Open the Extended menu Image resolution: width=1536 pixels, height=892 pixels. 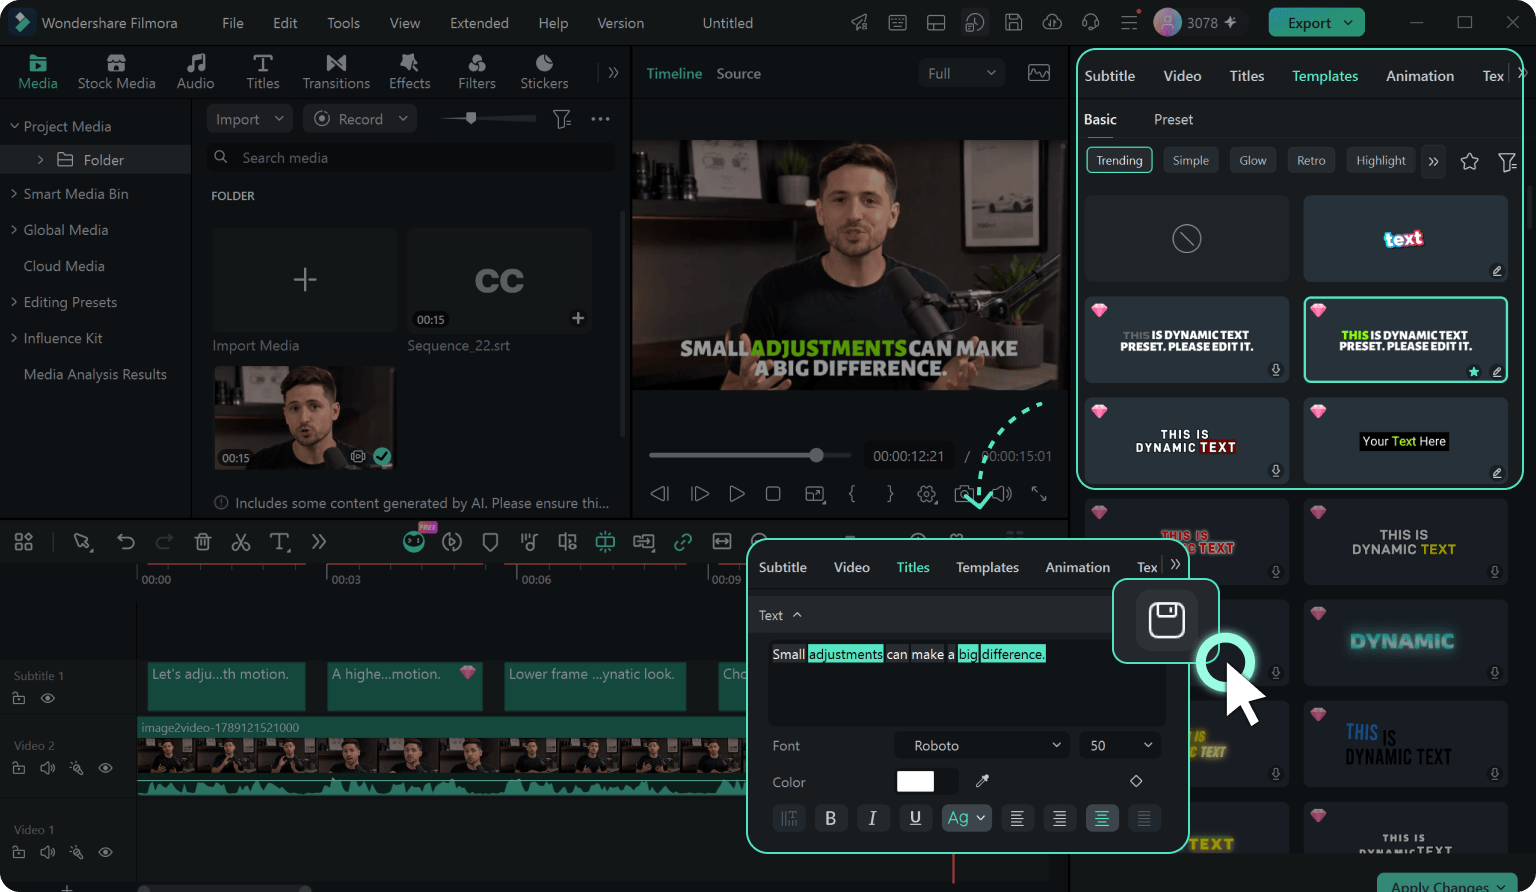479,23
